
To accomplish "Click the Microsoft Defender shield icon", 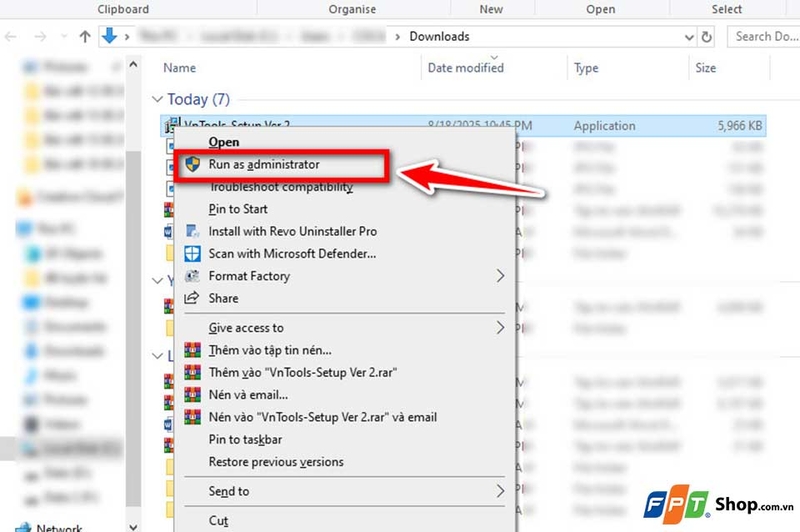I will [x=192, y=254].
